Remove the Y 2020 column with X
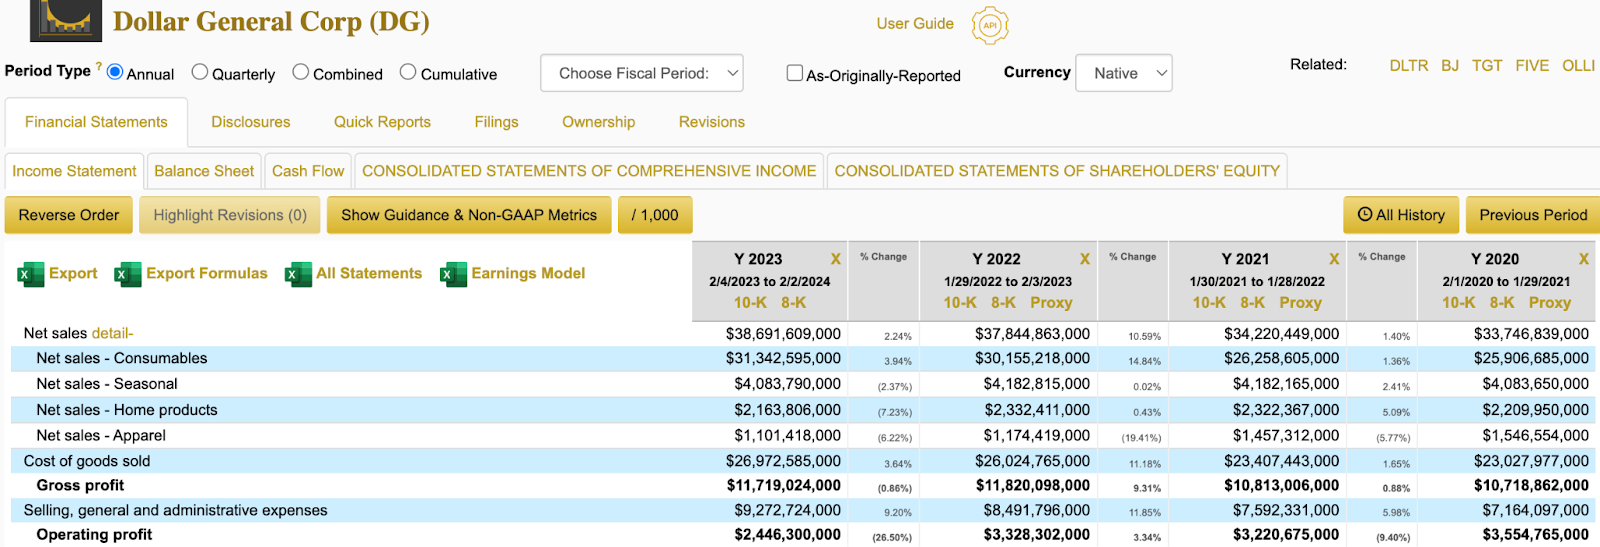Screen dimensions: 1600x547 (1584, 259)
